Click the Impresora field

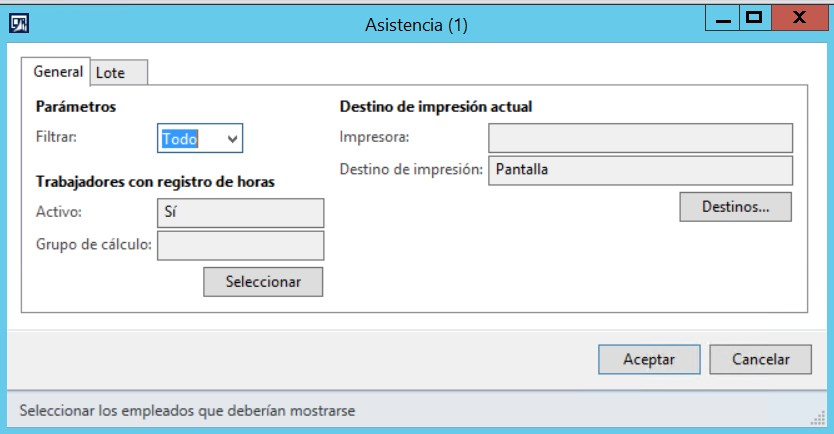(640, 138)
